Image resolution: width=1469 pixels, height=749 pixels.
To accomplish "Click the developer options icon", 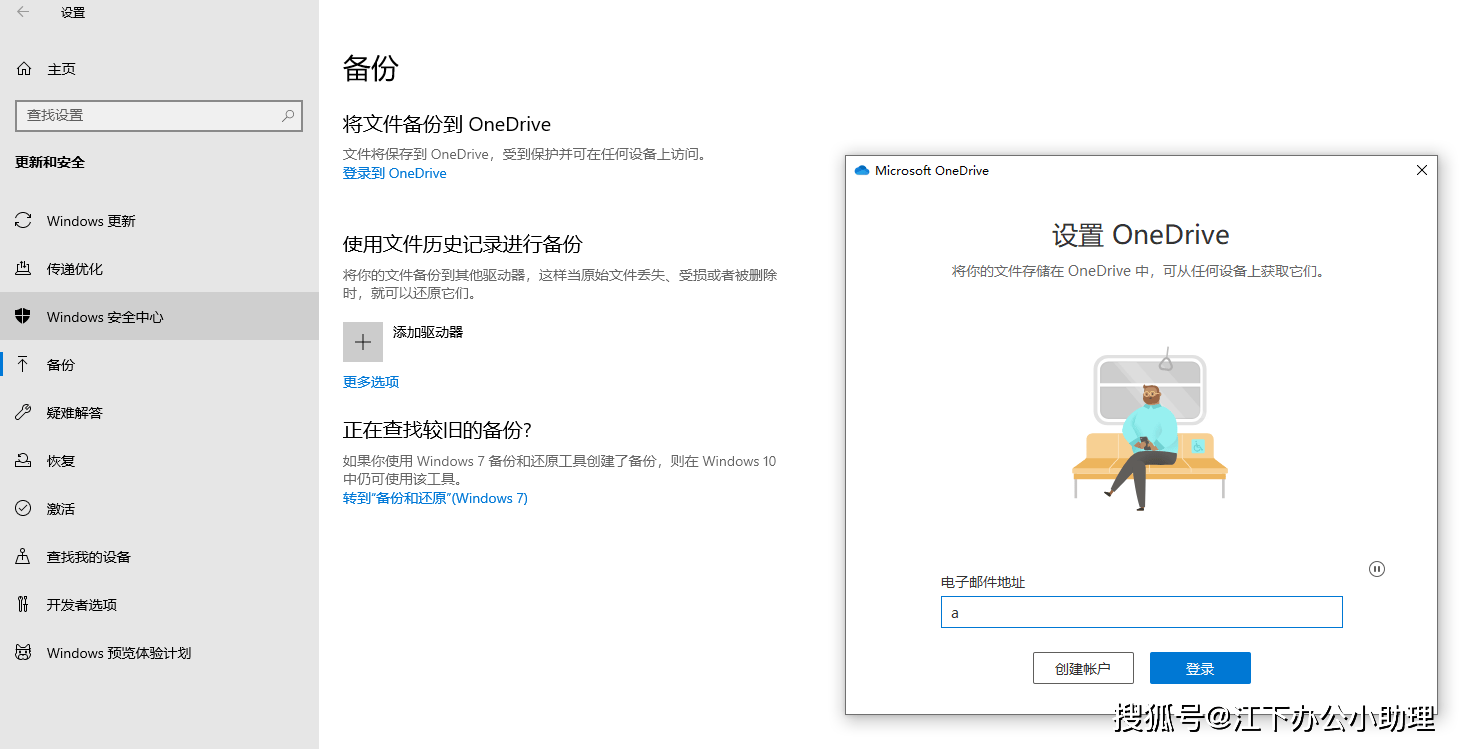I will (24, 605).
